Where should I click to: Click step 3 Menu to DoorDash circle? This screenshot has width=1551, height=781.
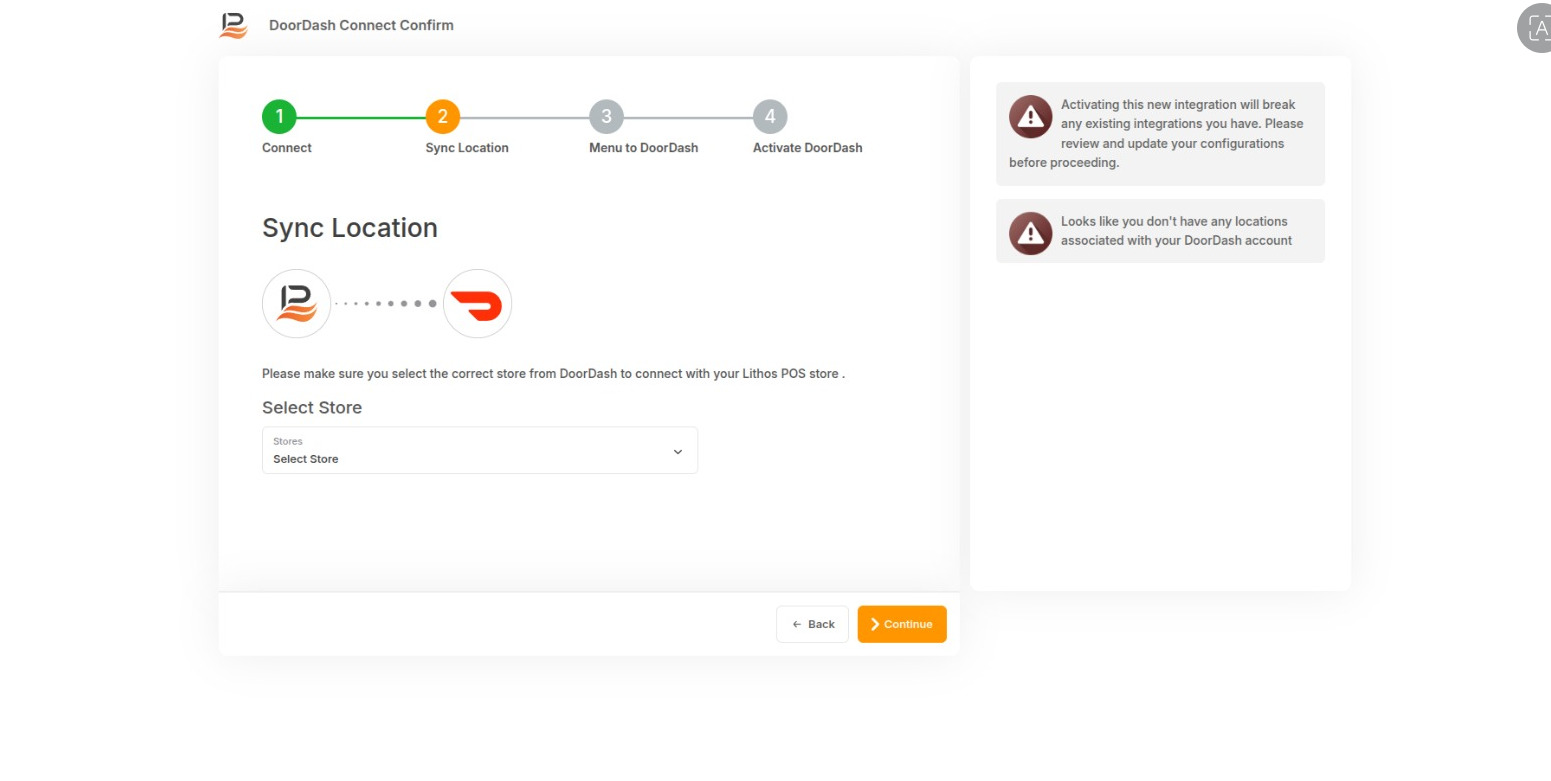click(x=606, y=117)
